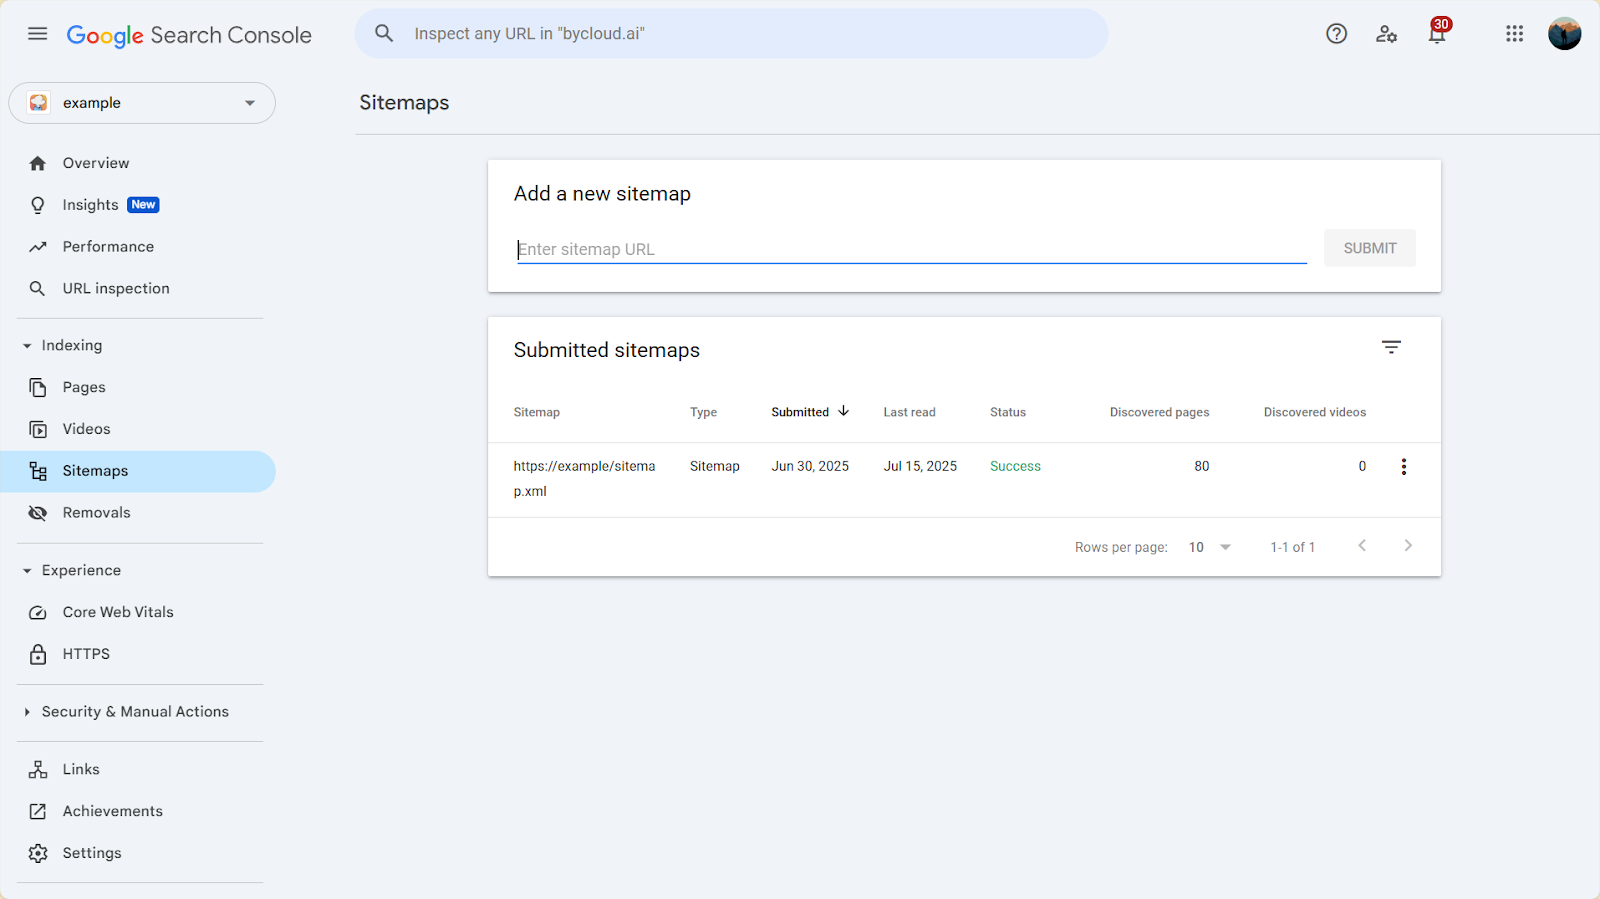Open the Removals page

[x=96, y=513]
